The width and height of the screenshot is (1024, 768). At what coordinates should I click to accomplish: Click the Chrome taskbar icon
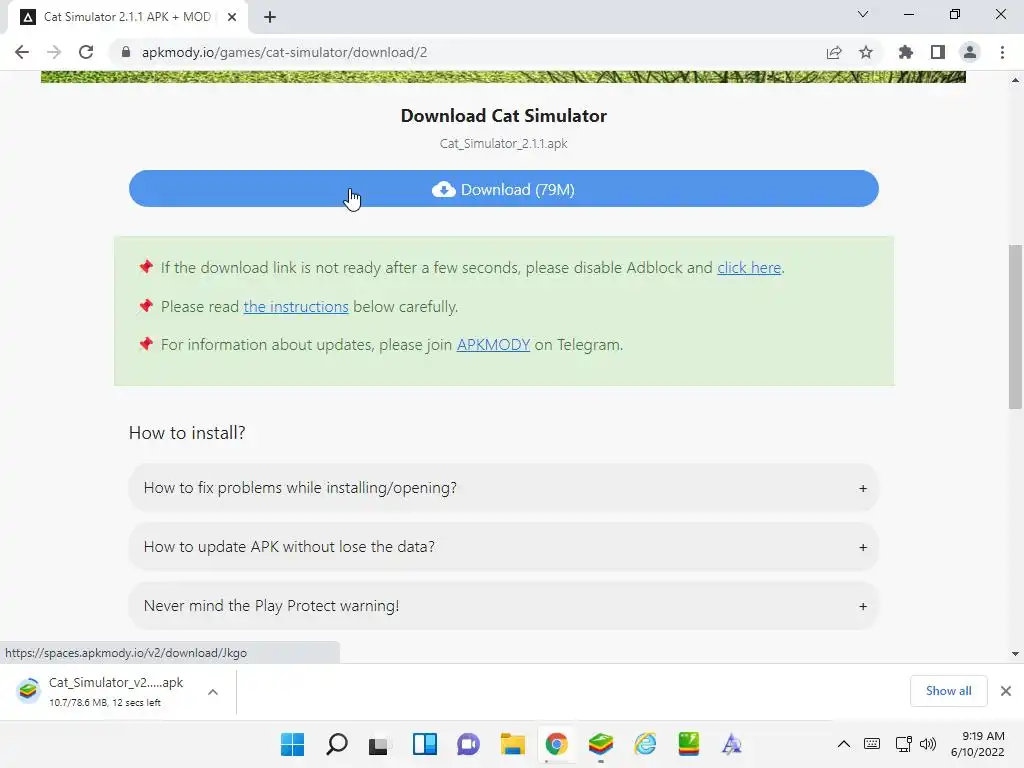(x=556, y=744)
